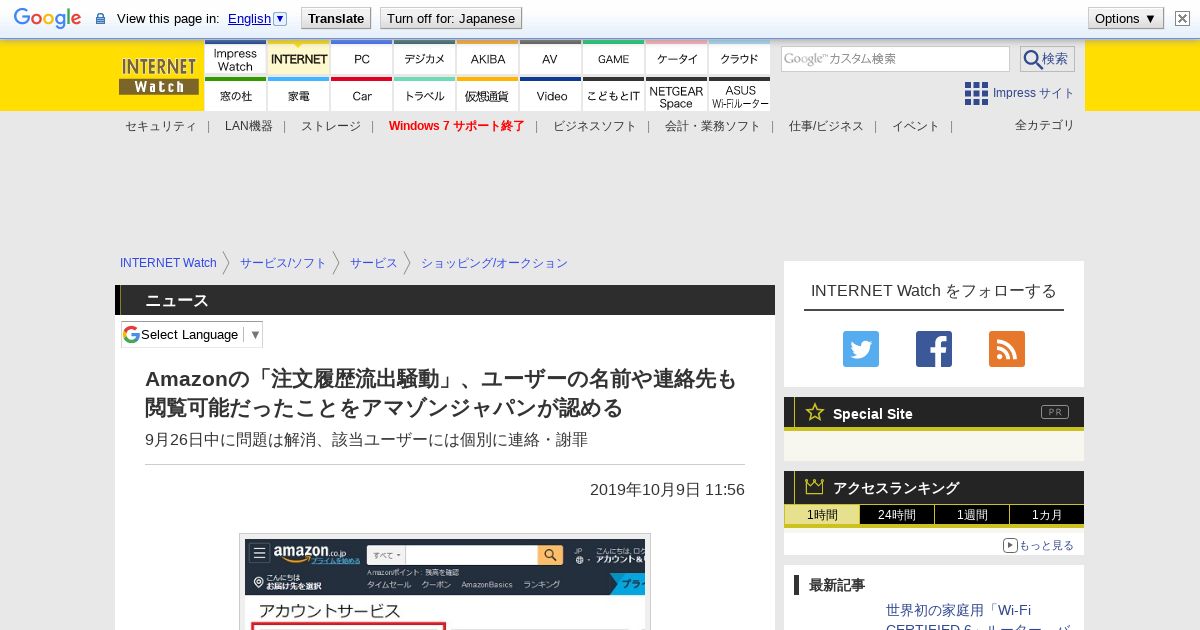Open the RSS feed icon
Image resolution: width=1200 pixels, height=630 pixels.
(x=1007, y=349)
